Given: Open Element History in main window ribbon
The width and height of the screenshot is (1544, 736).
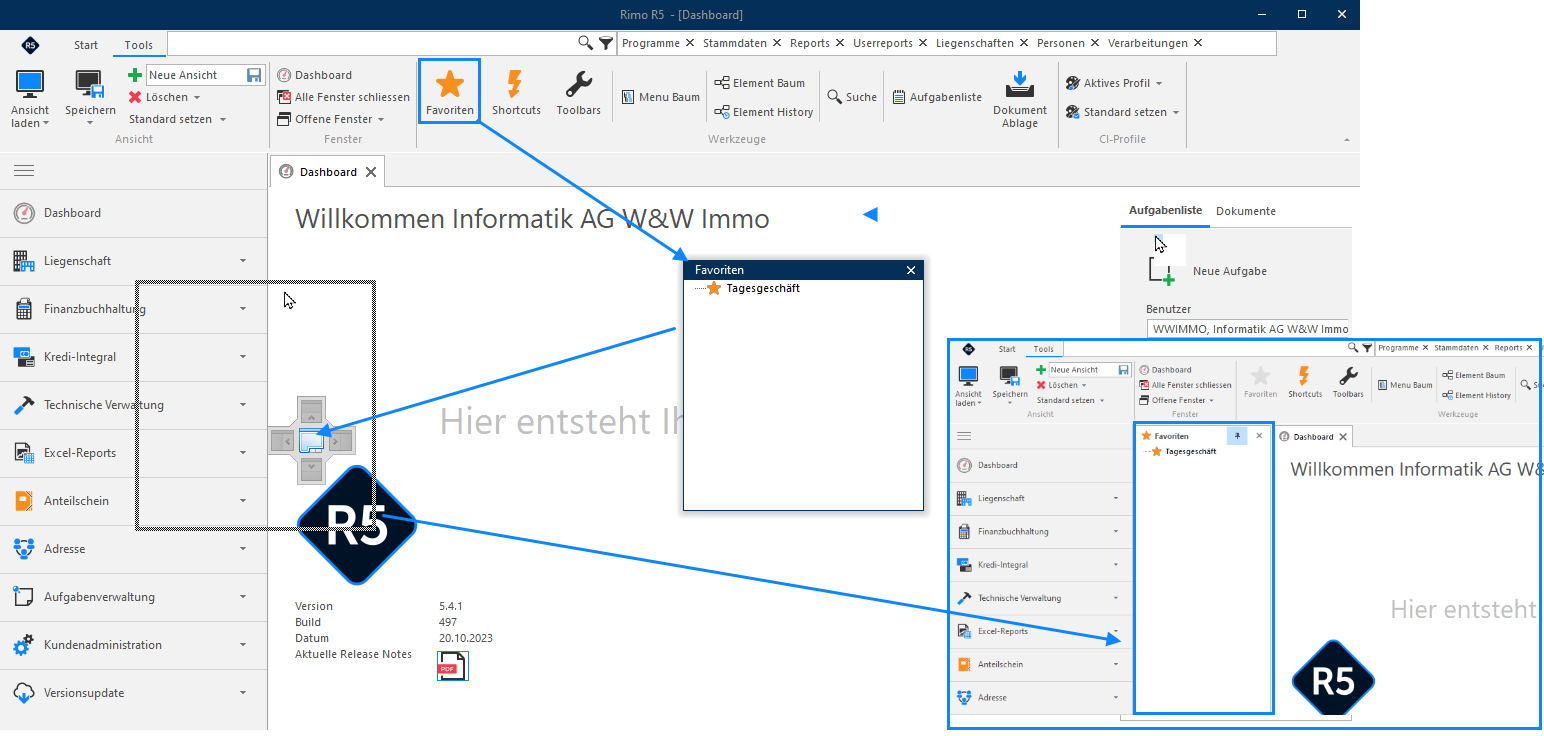Looking at the screenshot, I should pyautogui.click(x=764, y=112).
